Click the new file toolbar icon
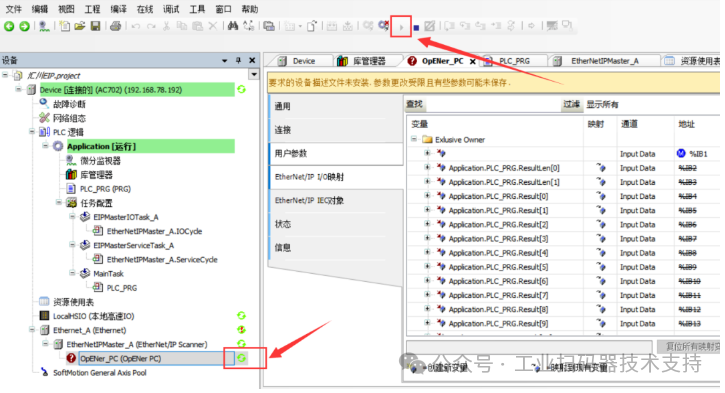The width and height of the screenshot is (725, 393). (65, 26)
